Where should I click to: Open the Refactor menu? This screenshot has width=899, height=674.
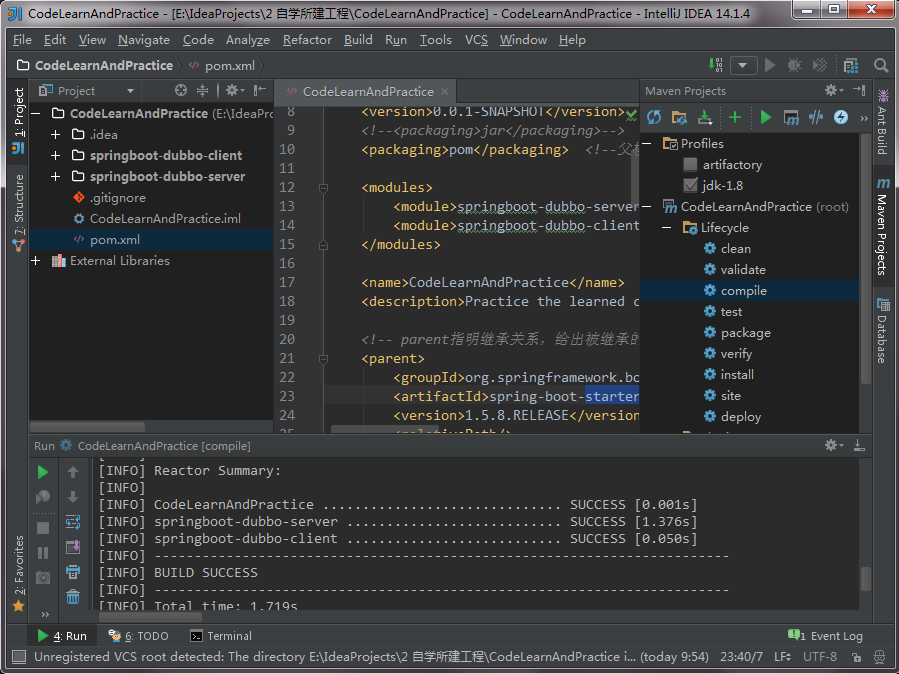[307, 40]
